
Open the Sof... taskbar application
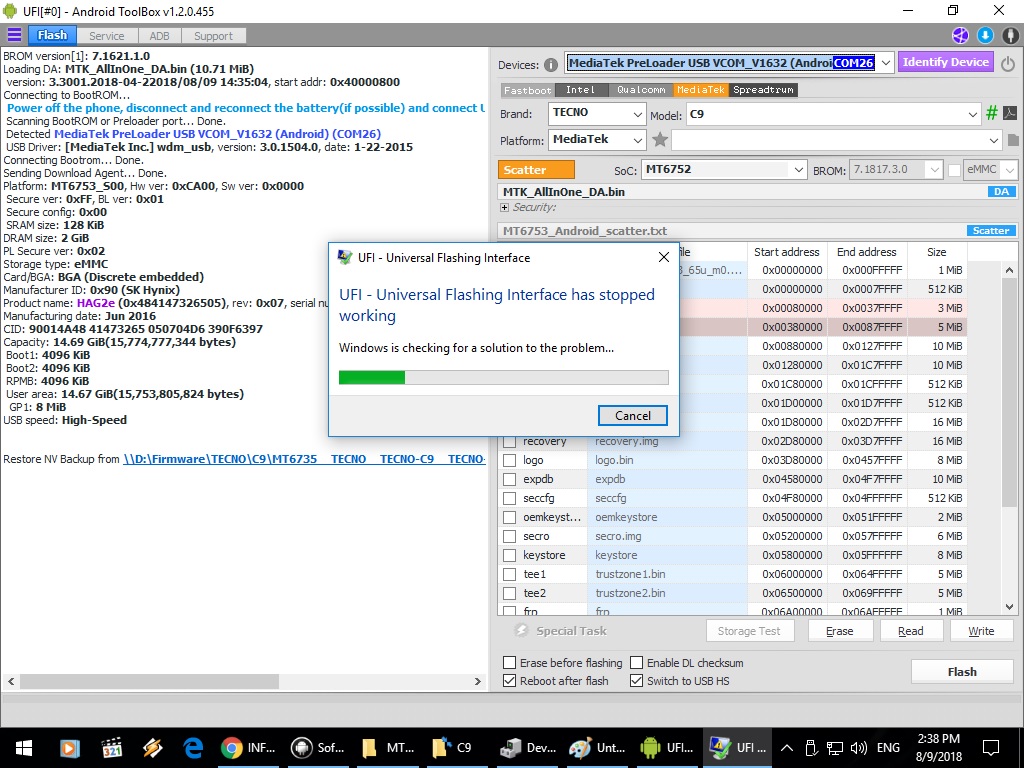(x=318, y=747)
